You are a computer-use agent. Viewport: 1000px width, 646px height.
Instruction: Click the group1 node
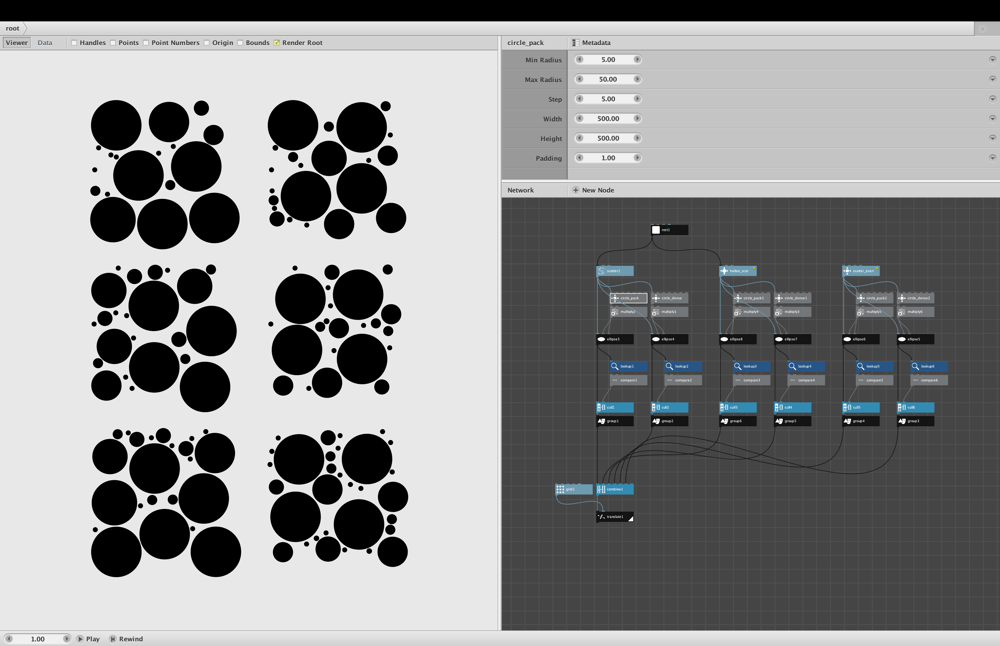(615, 421)
